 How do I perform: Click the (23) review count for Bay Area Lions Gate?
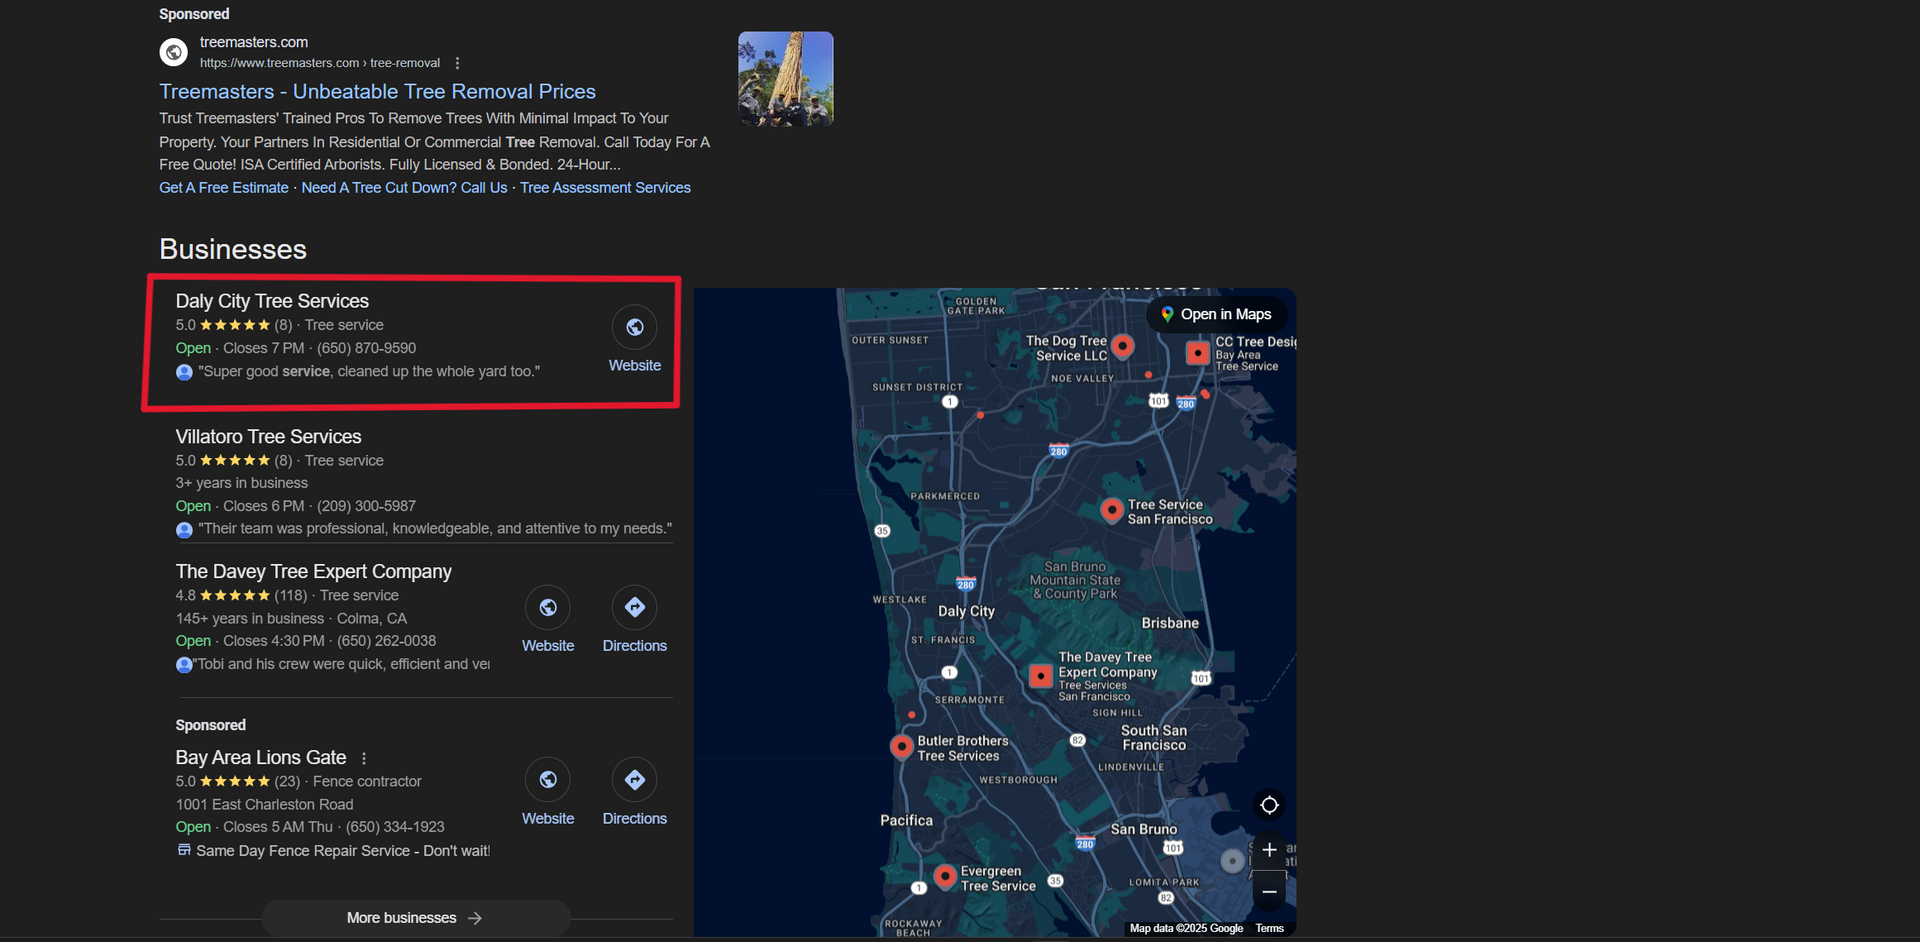point(287,782)
